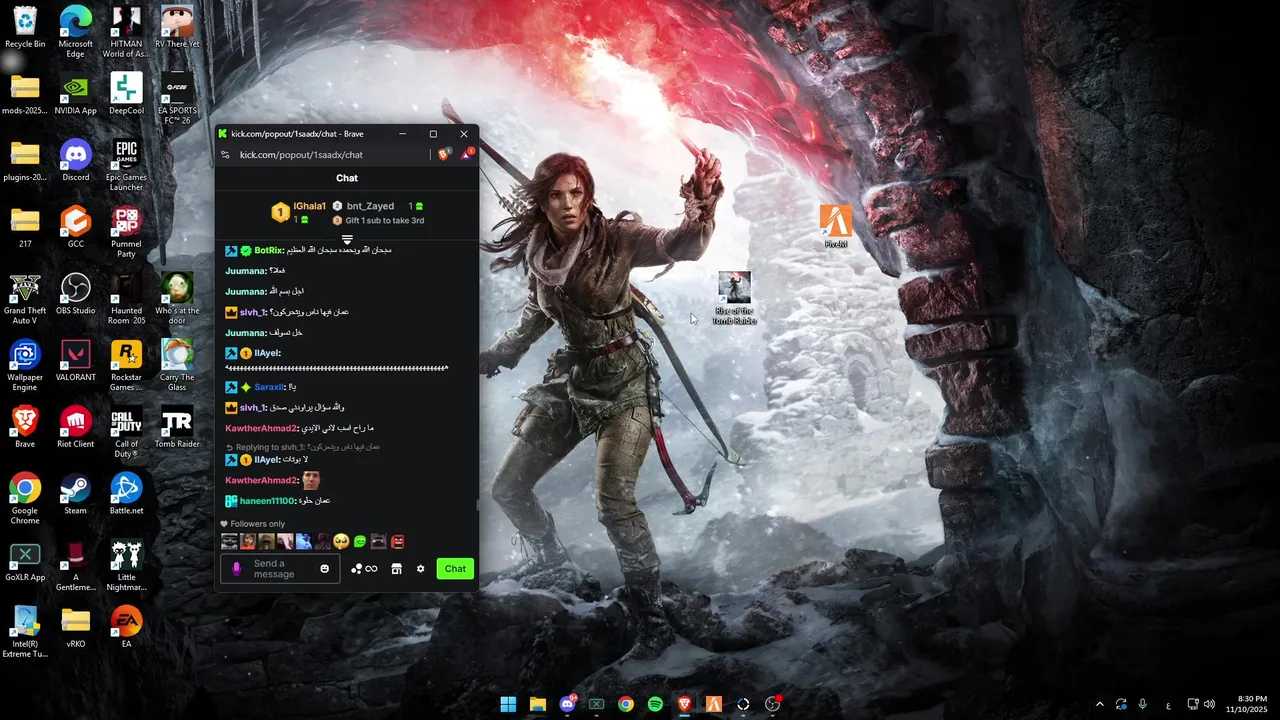Select the NVIDIA App desktop icon

[76, 94]
